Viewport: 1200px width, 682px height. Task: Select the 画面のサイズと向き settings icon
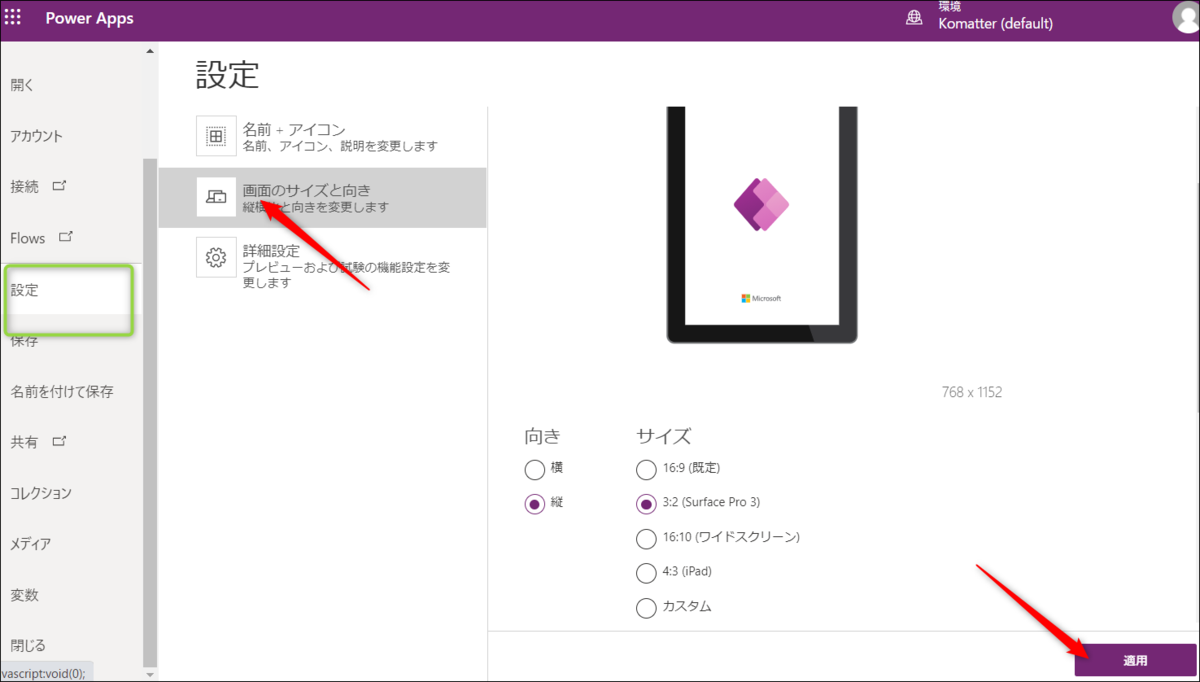click(x=215, y=196)
